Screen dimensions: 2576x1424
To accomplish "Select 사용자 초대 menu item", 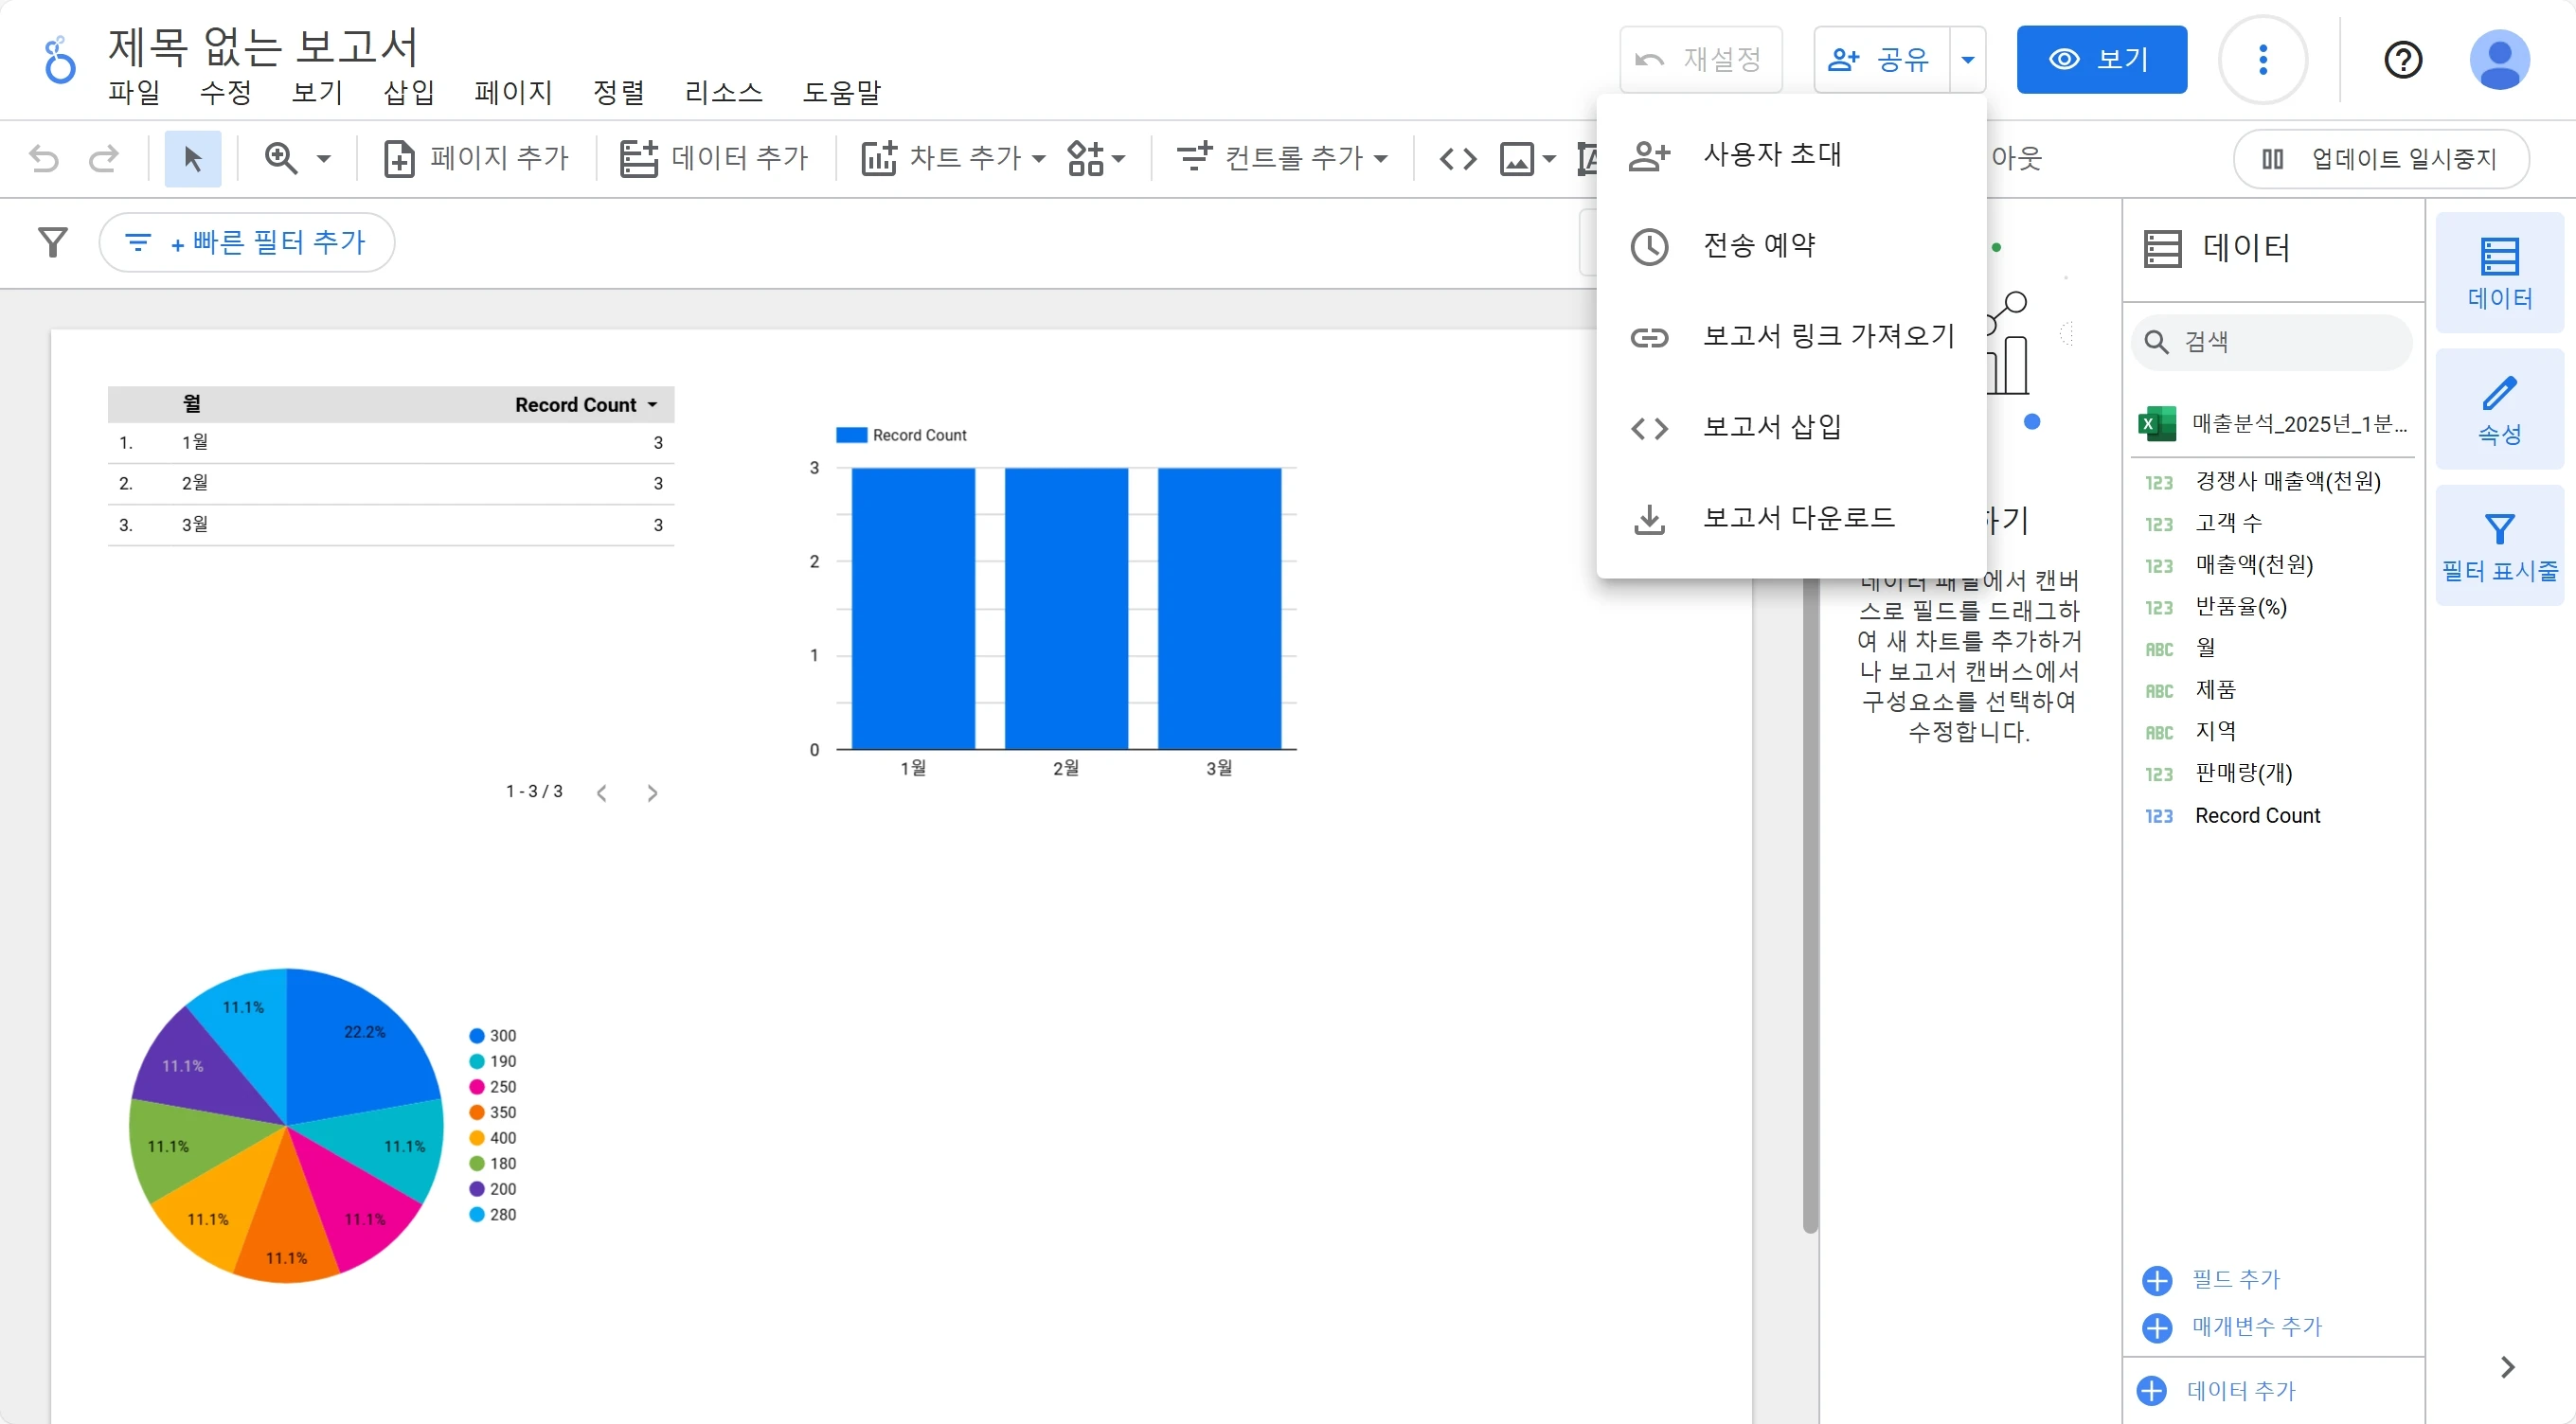I will pyautogui.click(x=1790, y=155).
